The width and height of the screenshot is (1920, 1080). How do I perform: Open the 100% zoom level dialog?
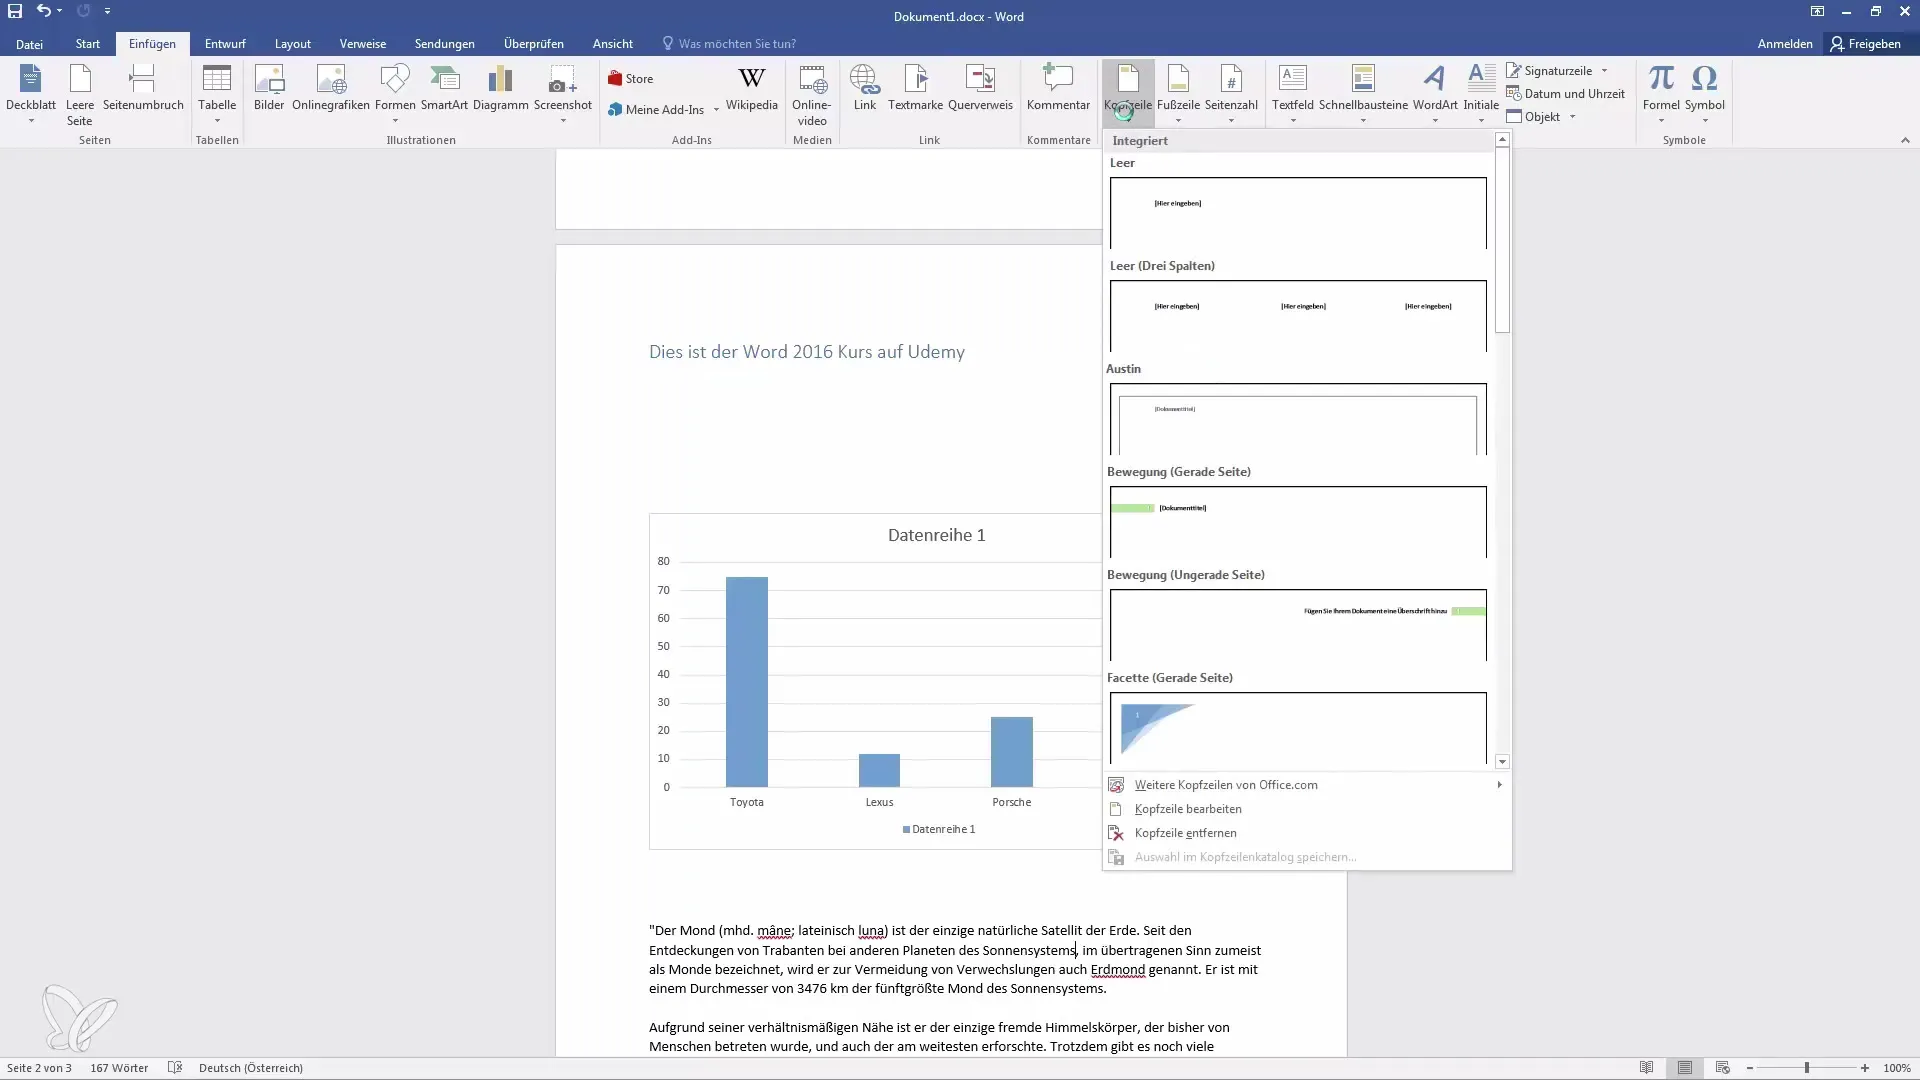coord(1897,1068)
